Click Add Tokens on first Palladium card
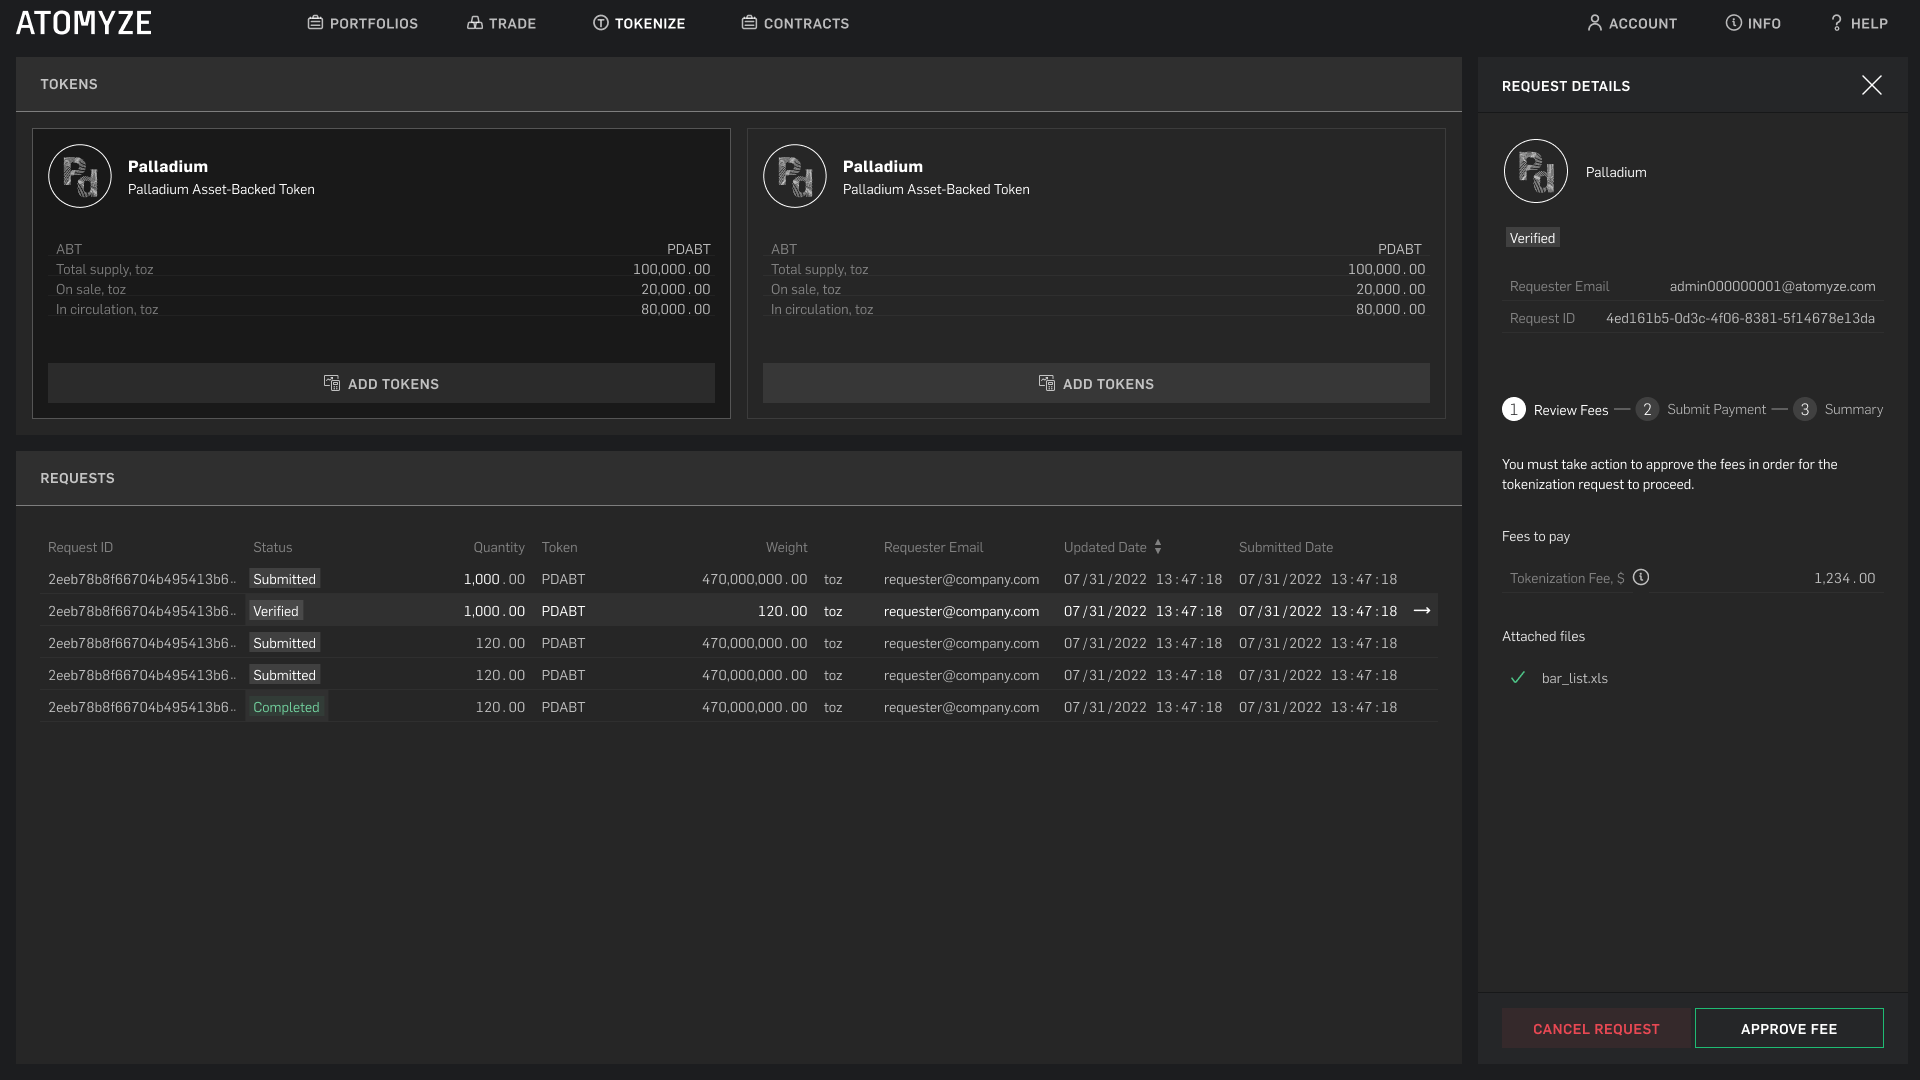This screenshot has width=1920, height=1080. pyautogui.click(x=381, y=384)
